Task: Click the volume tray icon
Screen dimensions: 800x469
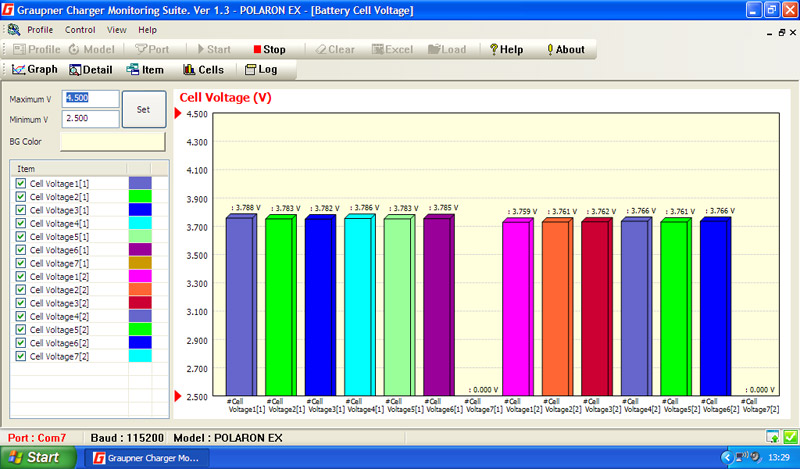Action: click(x=755, y=457)
